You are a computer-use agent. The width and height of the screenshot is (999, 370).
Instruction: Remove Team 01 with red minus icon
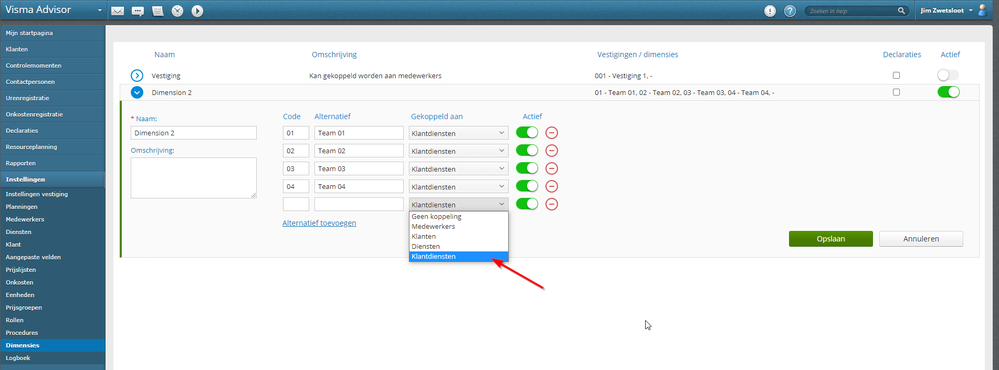[x=552, y=132]
